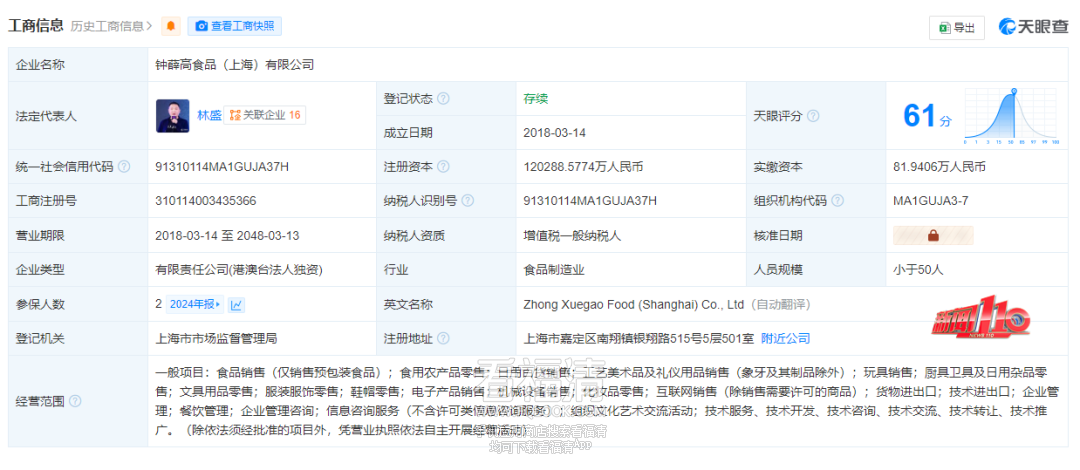Select 有限责任公司(港澳台法人独资) company type
1080x470 pixels.
(240, 270)
